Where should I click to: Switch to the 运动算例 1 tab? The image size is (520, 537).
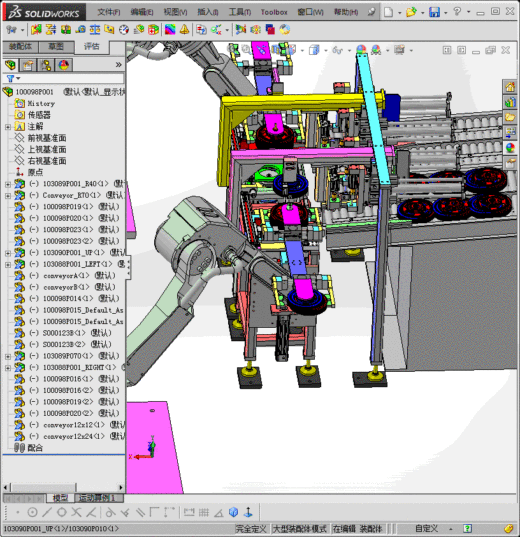coord(96,498)
